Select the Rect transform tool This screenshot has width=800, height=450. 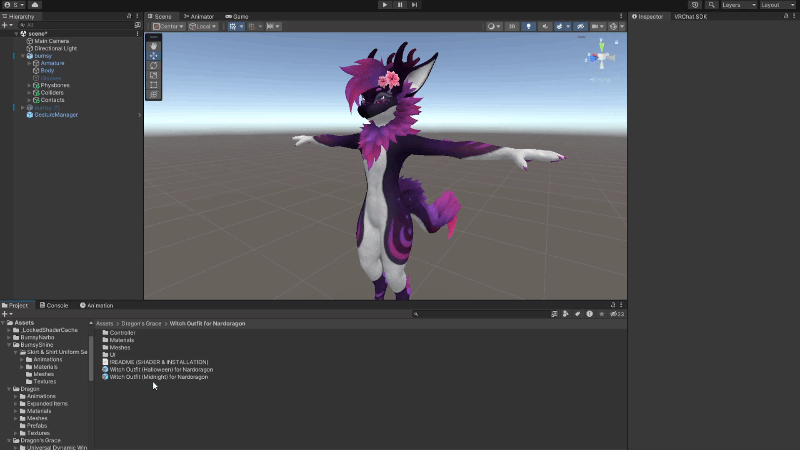point(154,85)
